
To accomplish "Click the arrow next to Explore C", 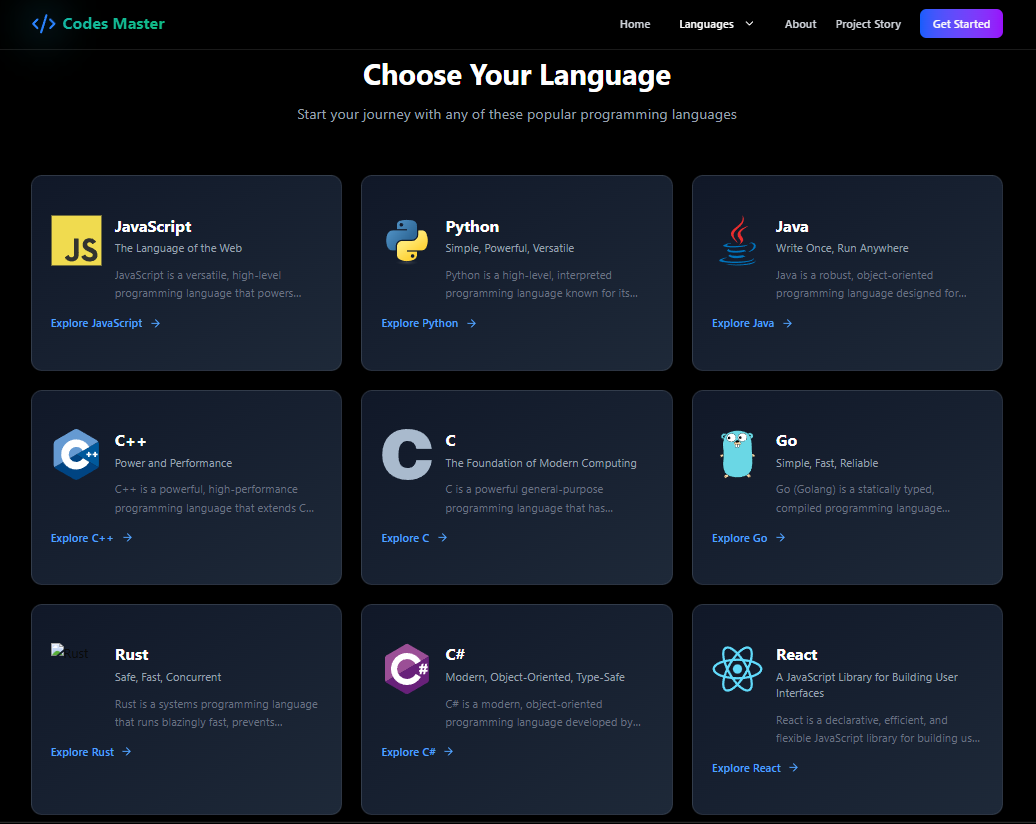I will pos(443,538).
